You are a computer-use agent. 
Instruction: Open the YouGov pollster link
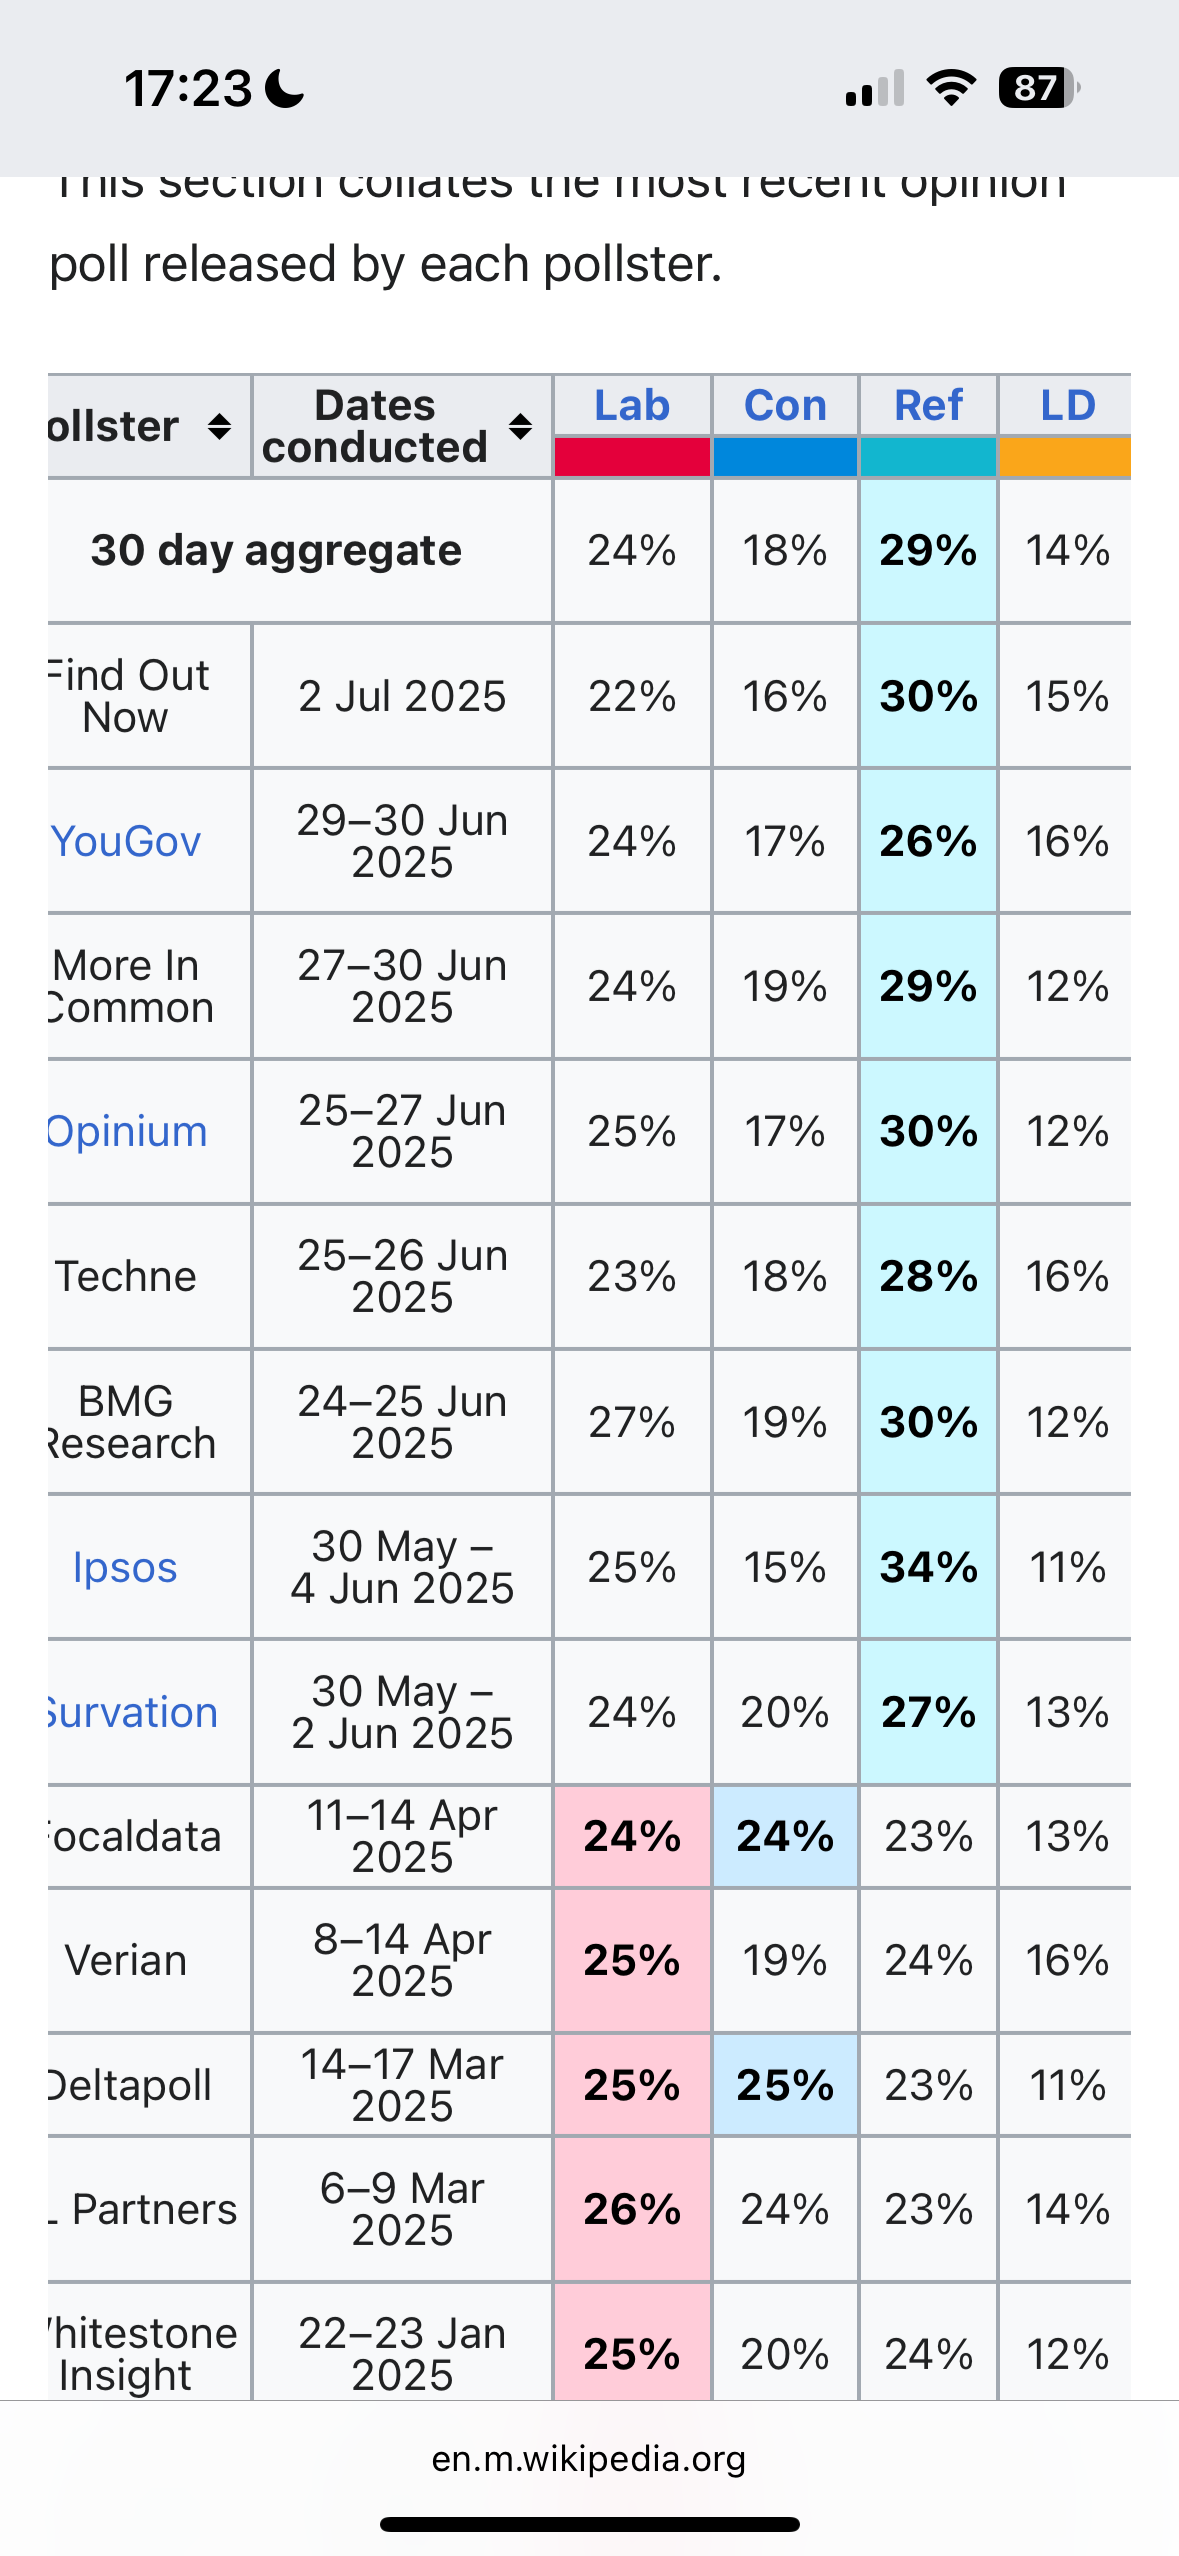[125, 841]
